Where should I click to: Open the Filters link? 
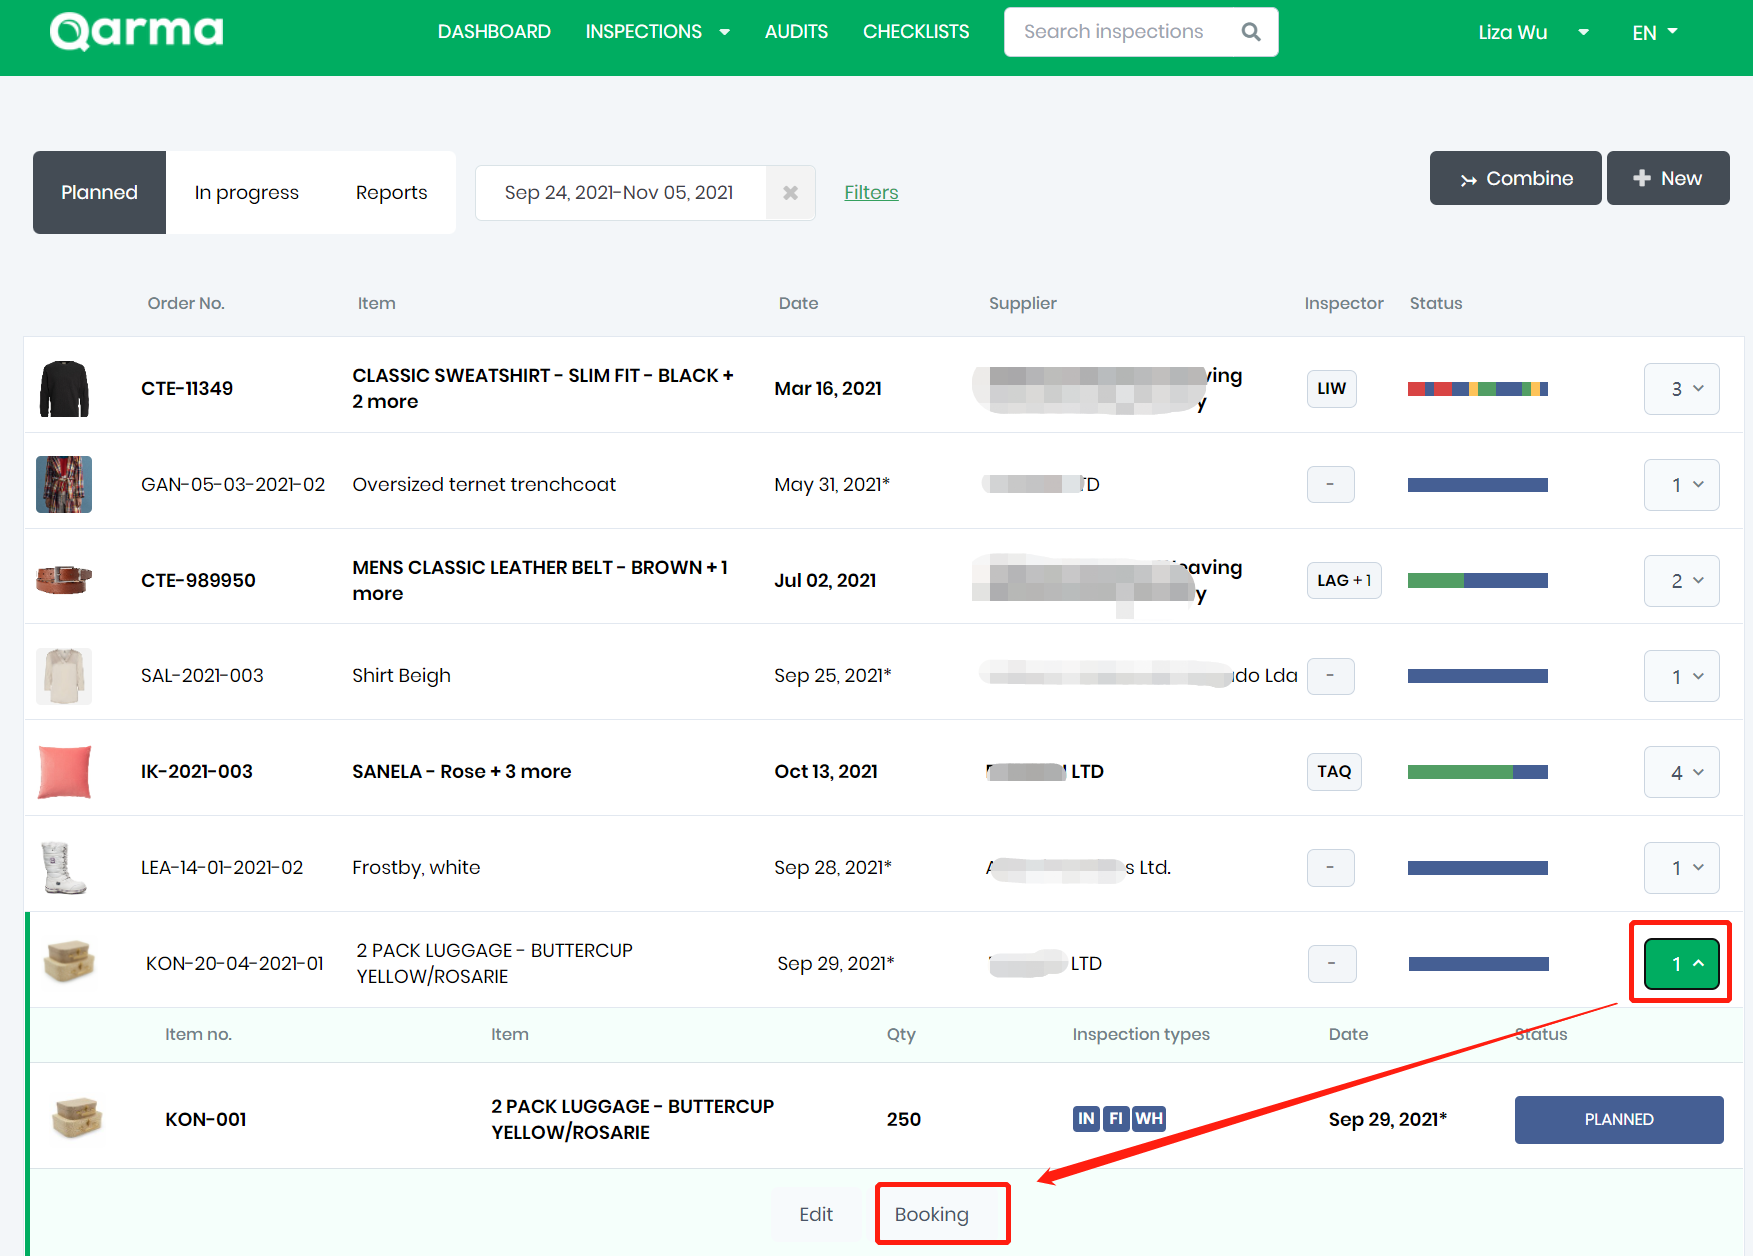(871, 192)
